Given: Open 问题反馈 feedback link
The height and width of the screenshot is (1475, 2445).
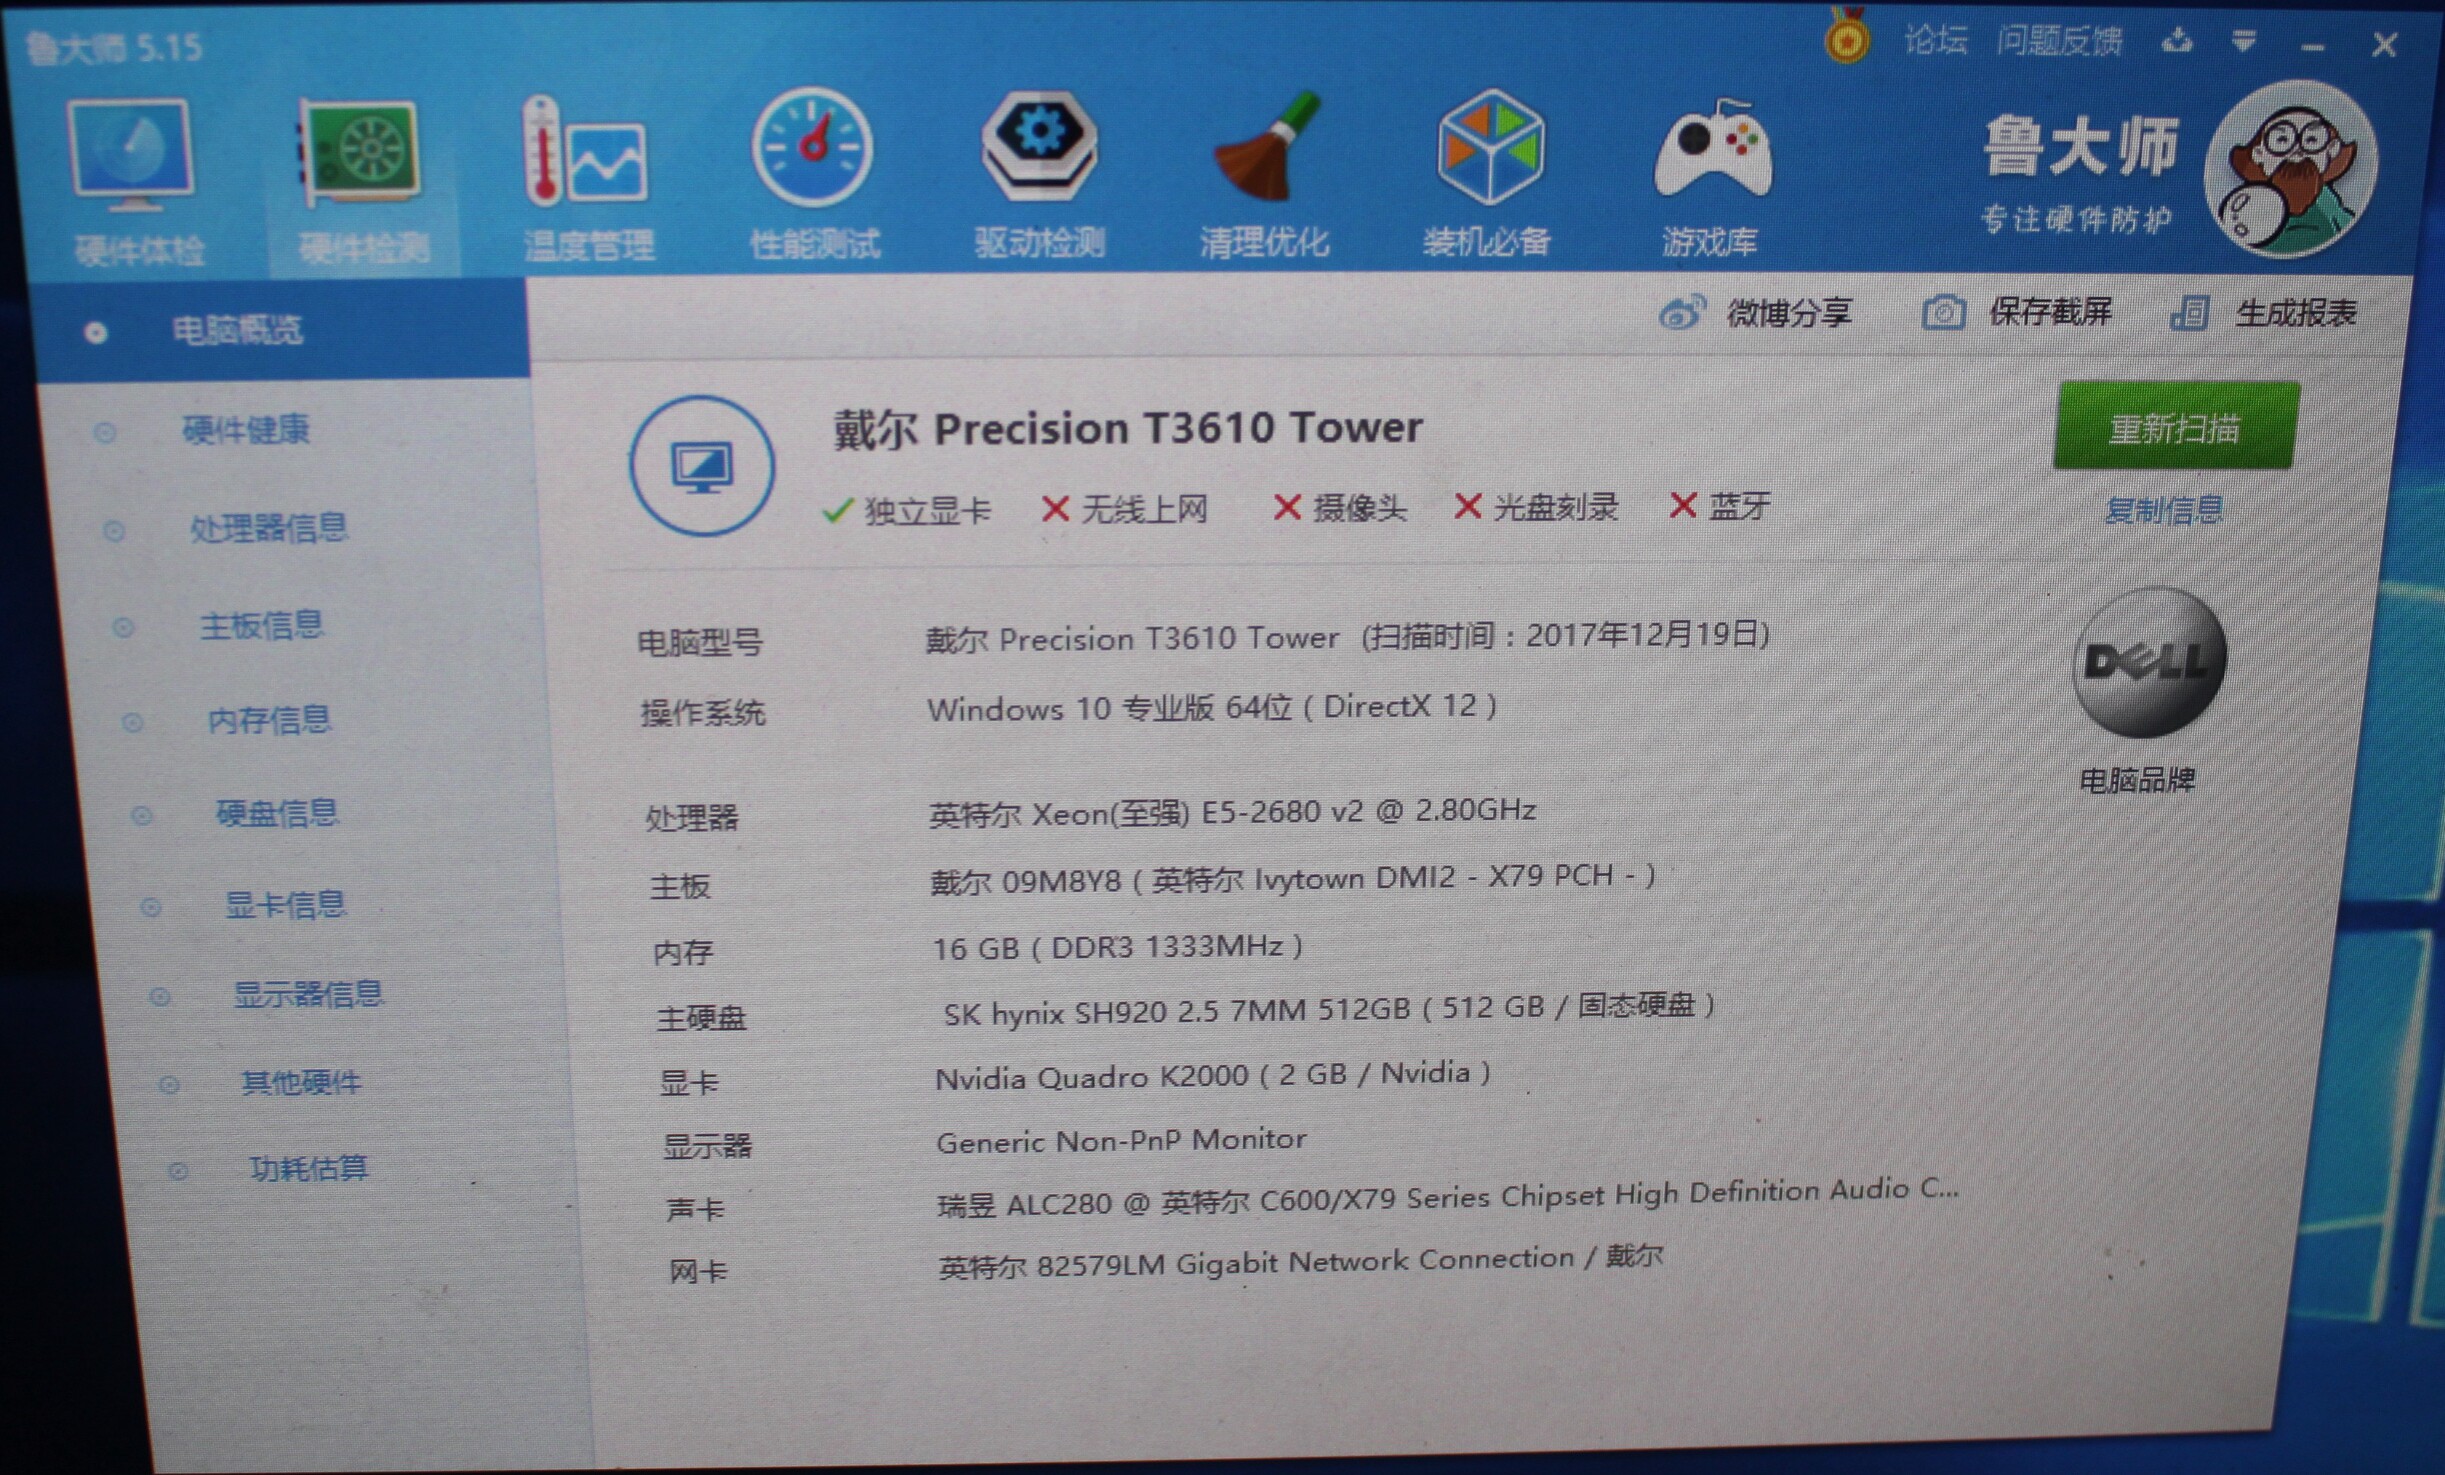Looking at the screenshot, I should coord(2059,40).
